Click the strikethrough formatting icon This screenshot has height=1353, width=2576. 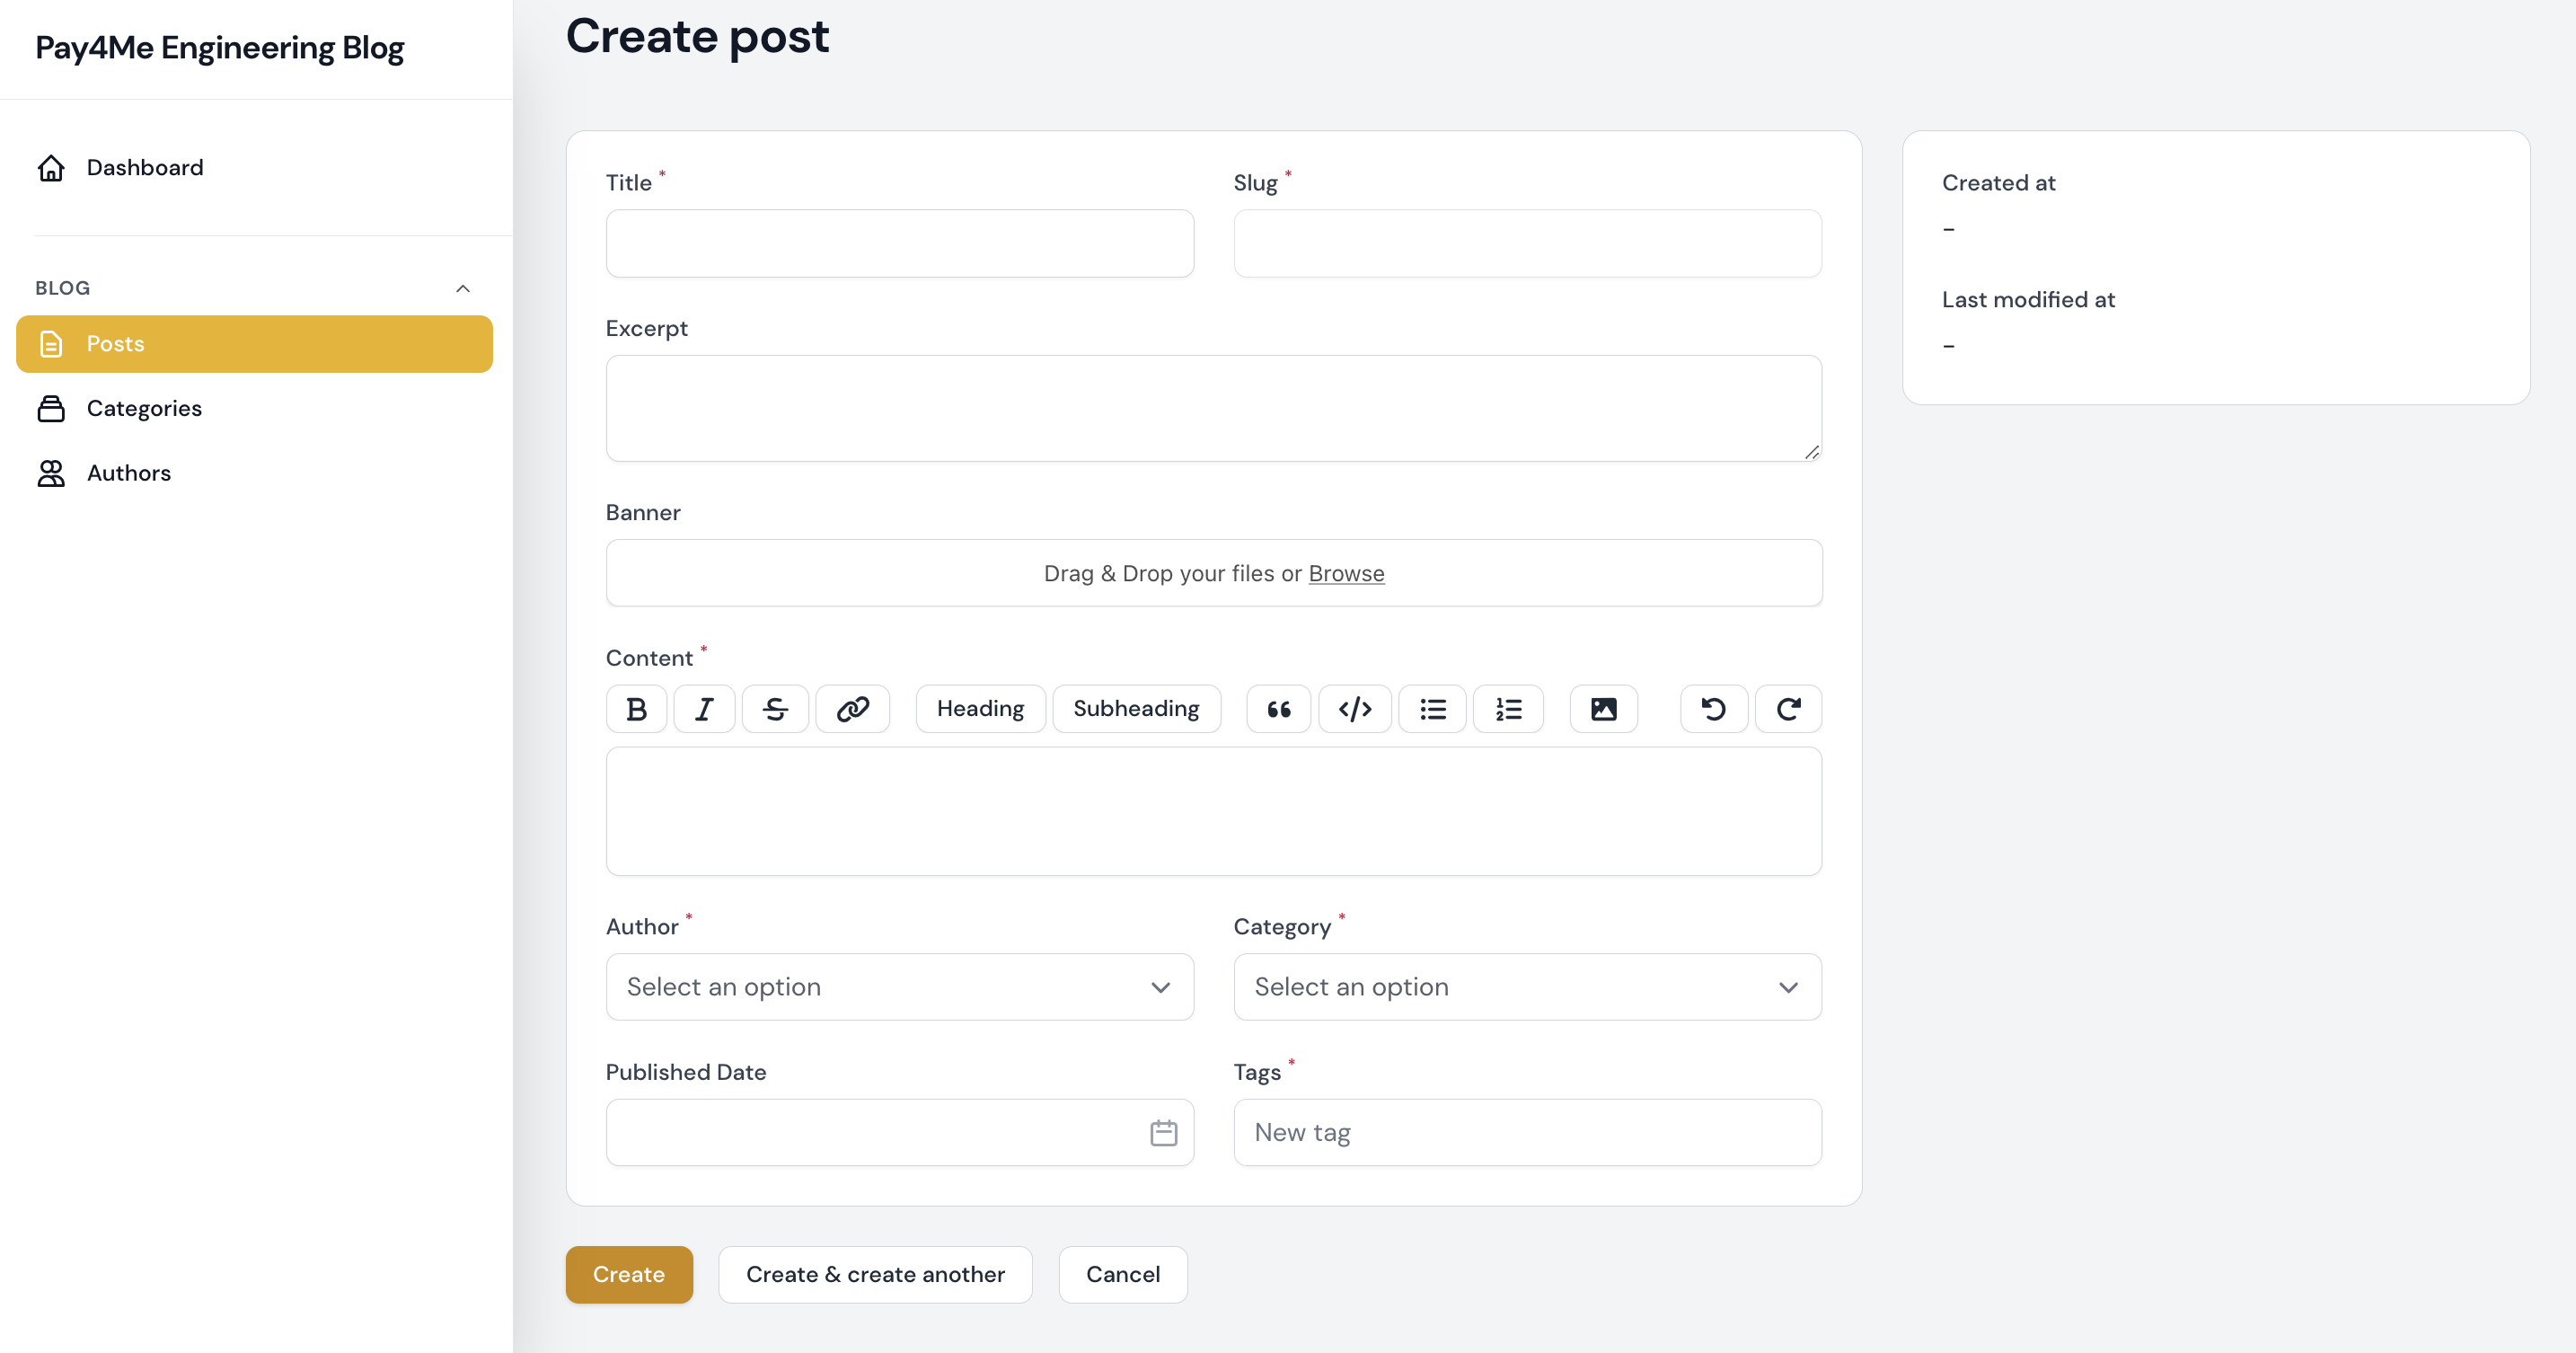pyautogui.click(x=775, y=709)
